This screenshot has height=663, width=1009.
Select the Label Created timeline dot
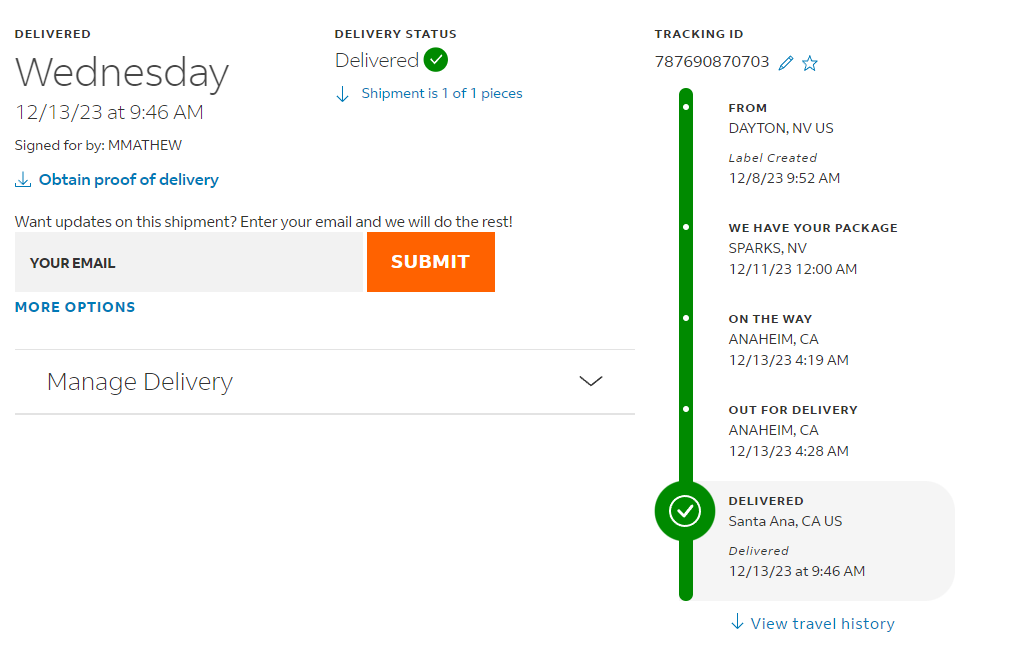tap(686, 107)
